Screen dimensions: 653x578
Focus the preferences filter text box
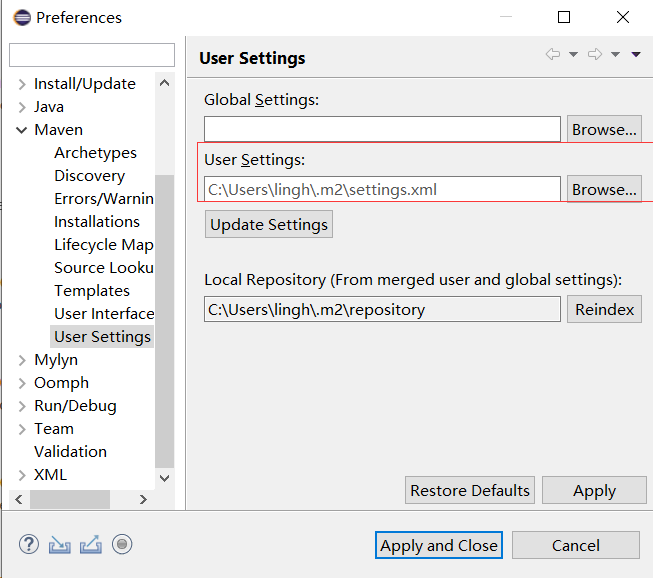click(92, 55)
